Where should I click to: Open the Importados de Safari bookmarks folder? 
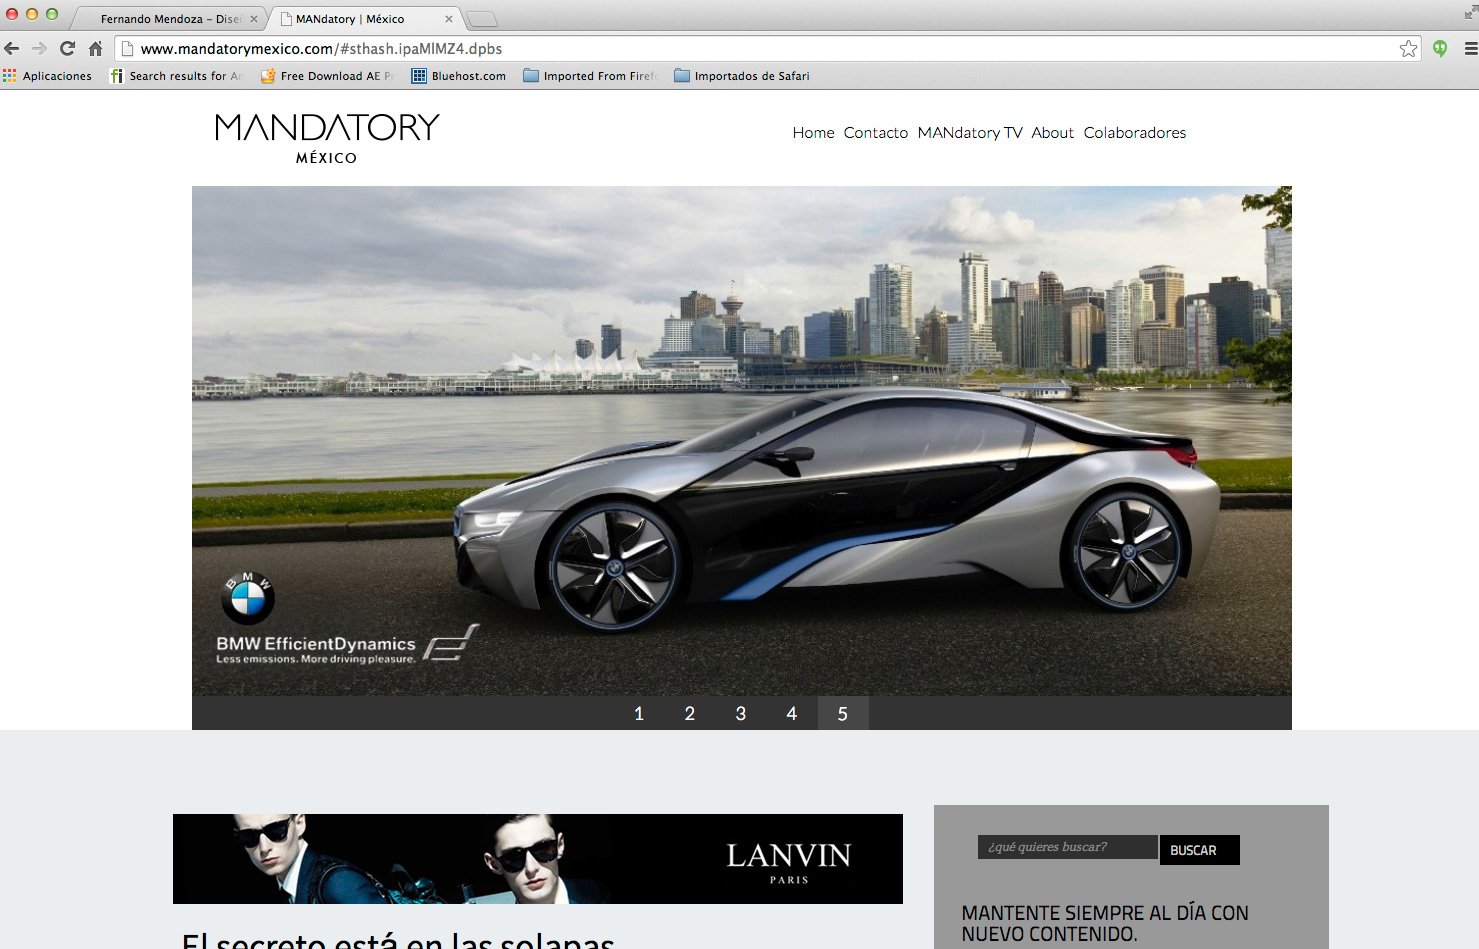[742, 76]
